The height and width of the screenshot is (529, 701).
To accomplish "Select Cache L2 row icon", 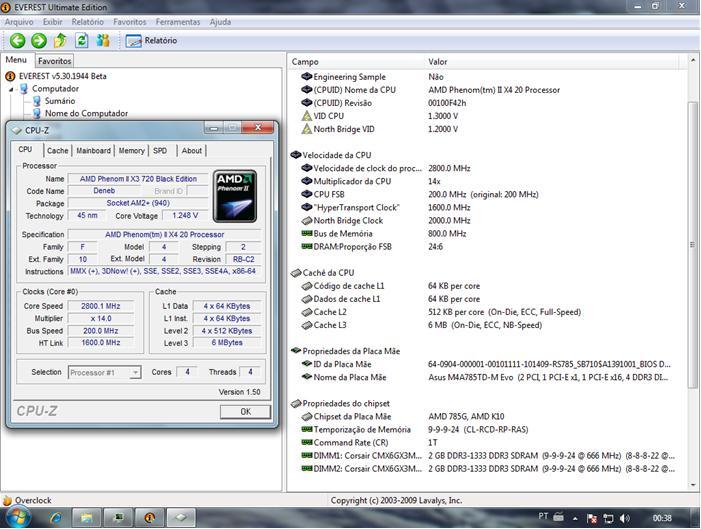I will pyautogui.click(x=306, y=312).
